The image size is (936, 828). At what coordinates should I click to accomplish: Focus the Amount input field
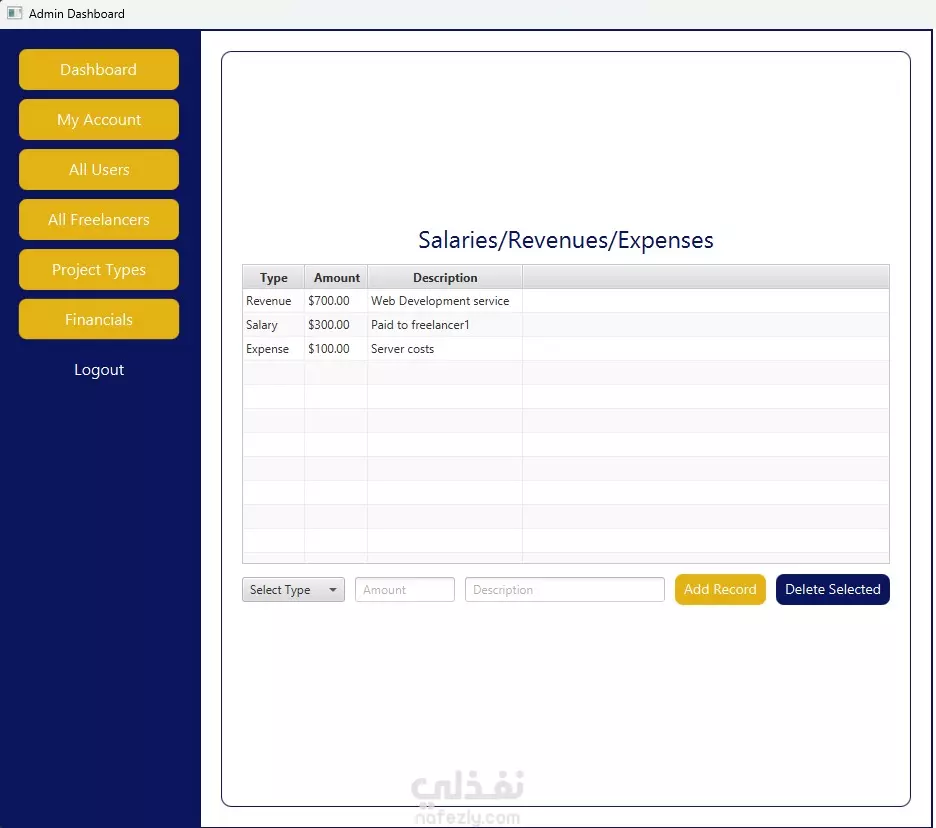click(405, 590)
